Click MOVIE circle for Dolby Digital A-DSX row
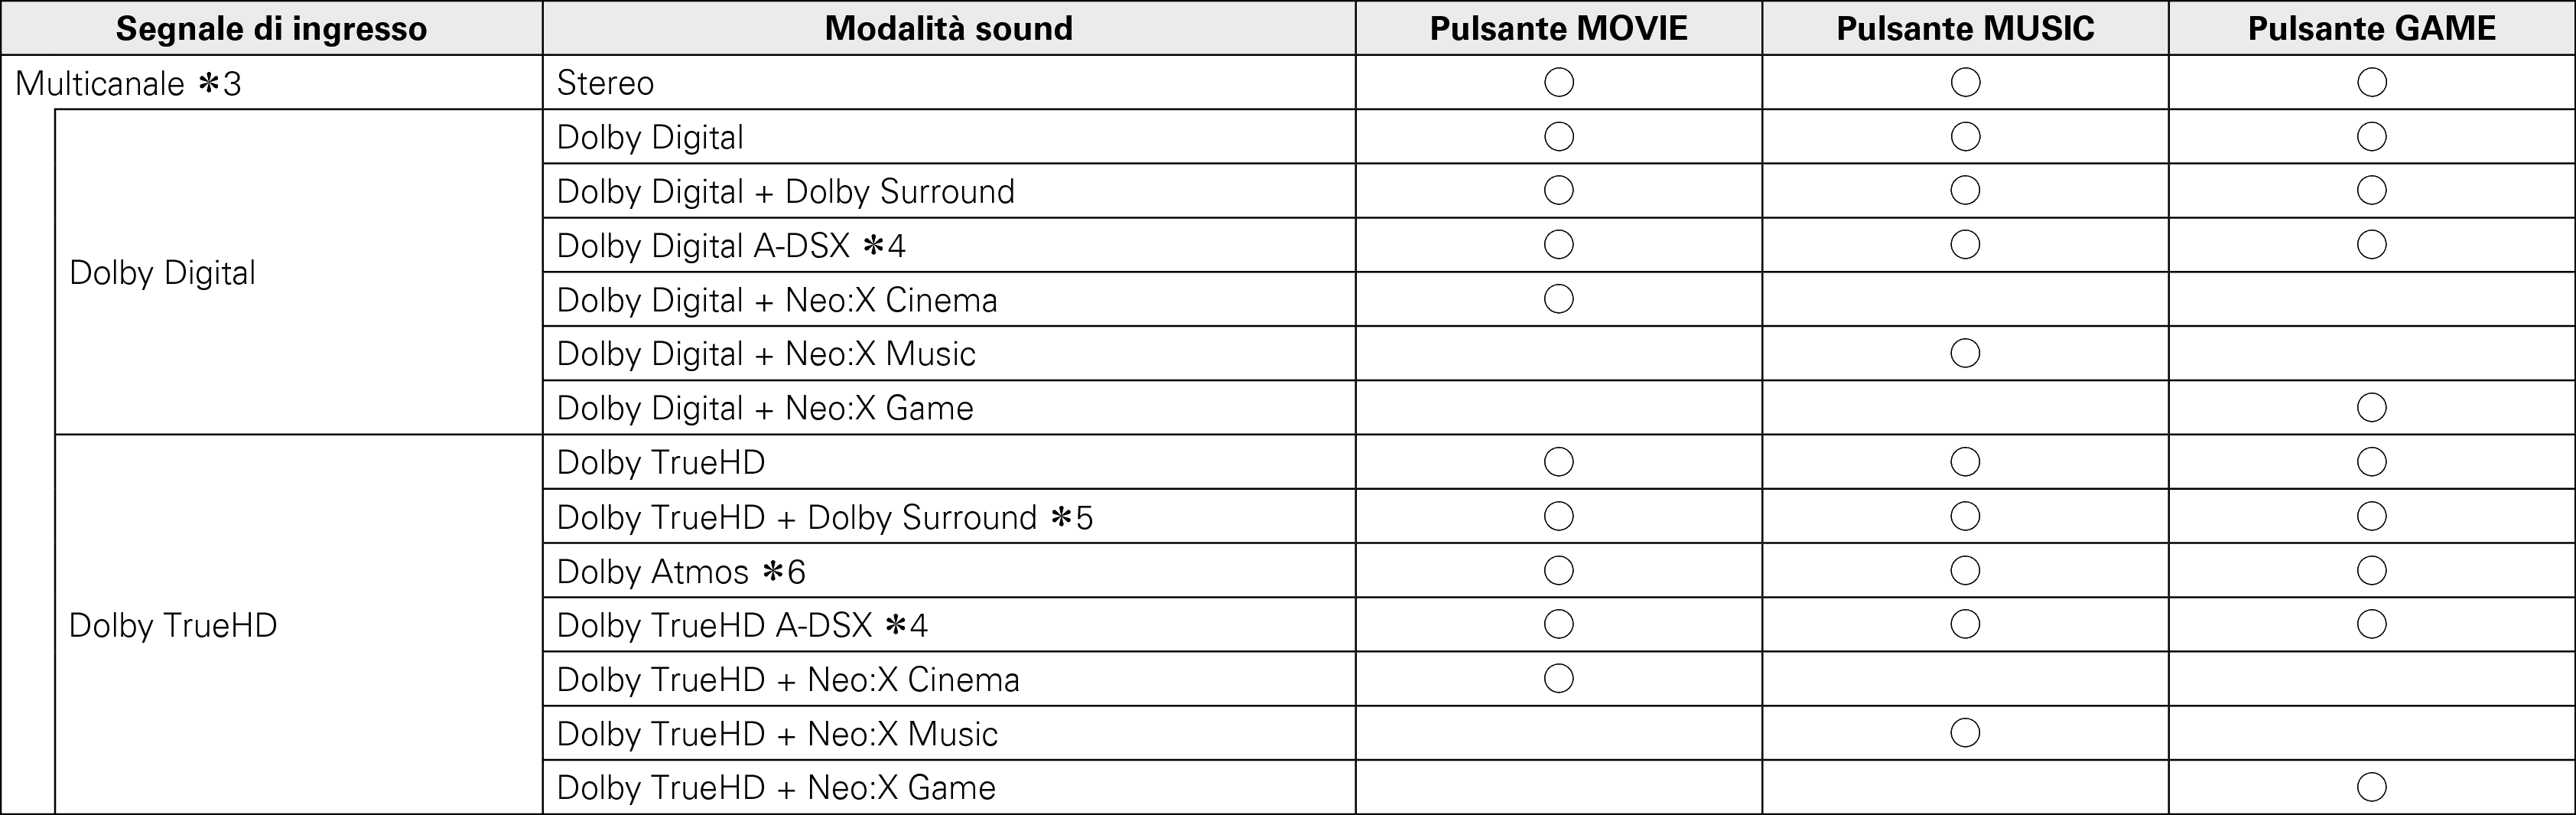The height and width of the screenshot is (815, 2576). tap(1558, 245)
